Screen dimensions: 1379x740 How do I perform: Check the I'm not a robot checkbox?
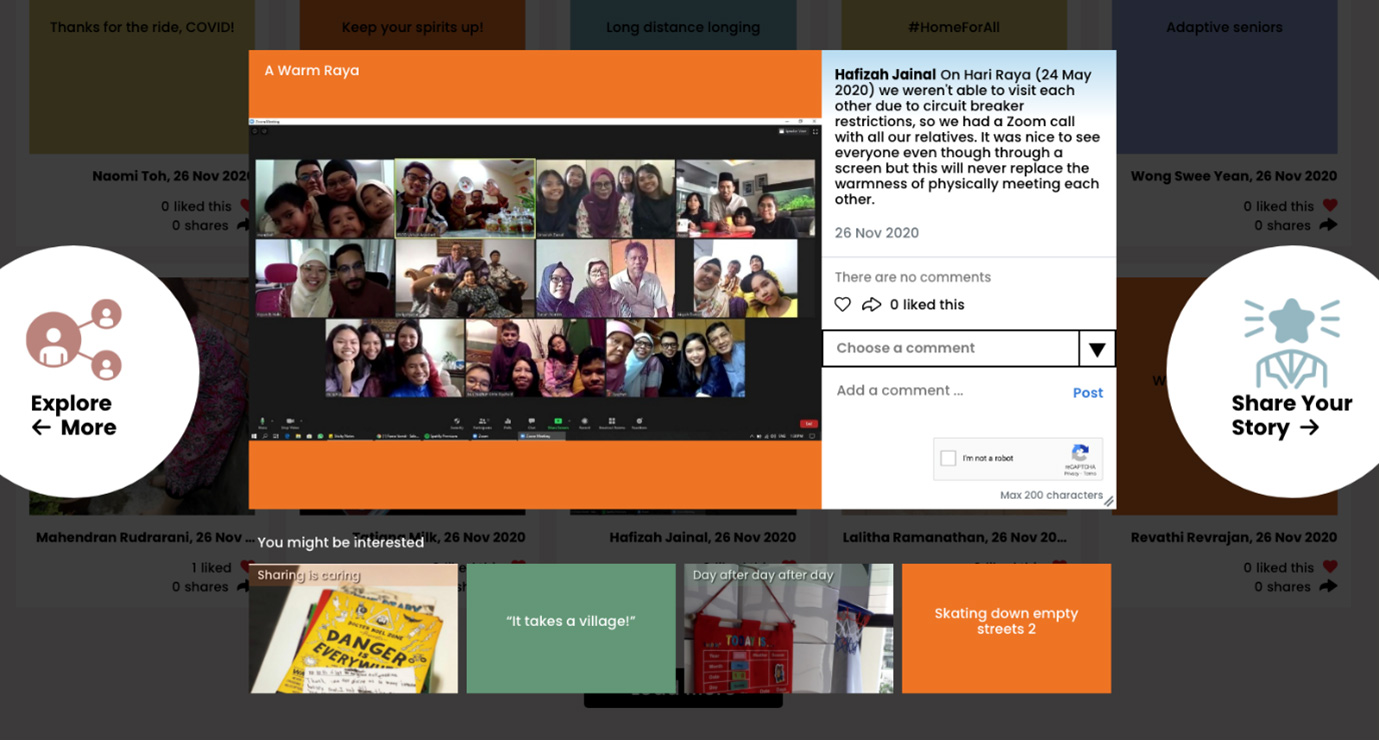tap(948, 458)
